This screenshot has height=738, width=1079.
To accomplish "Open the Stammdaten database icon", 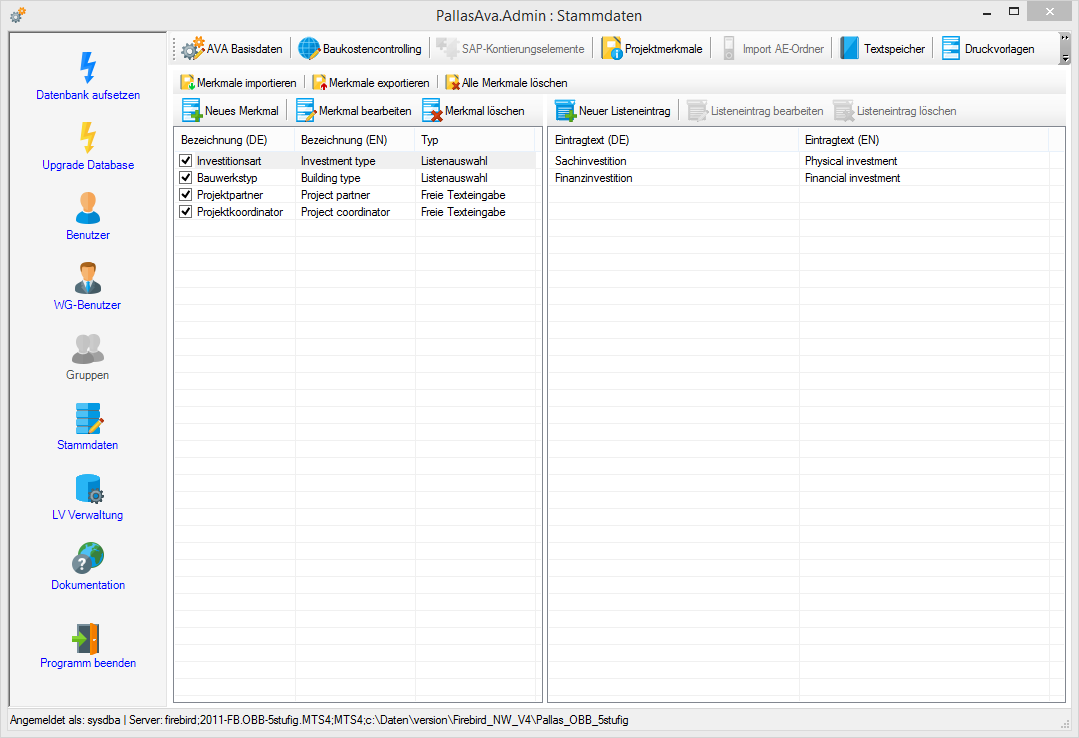I will click(89, 418).
